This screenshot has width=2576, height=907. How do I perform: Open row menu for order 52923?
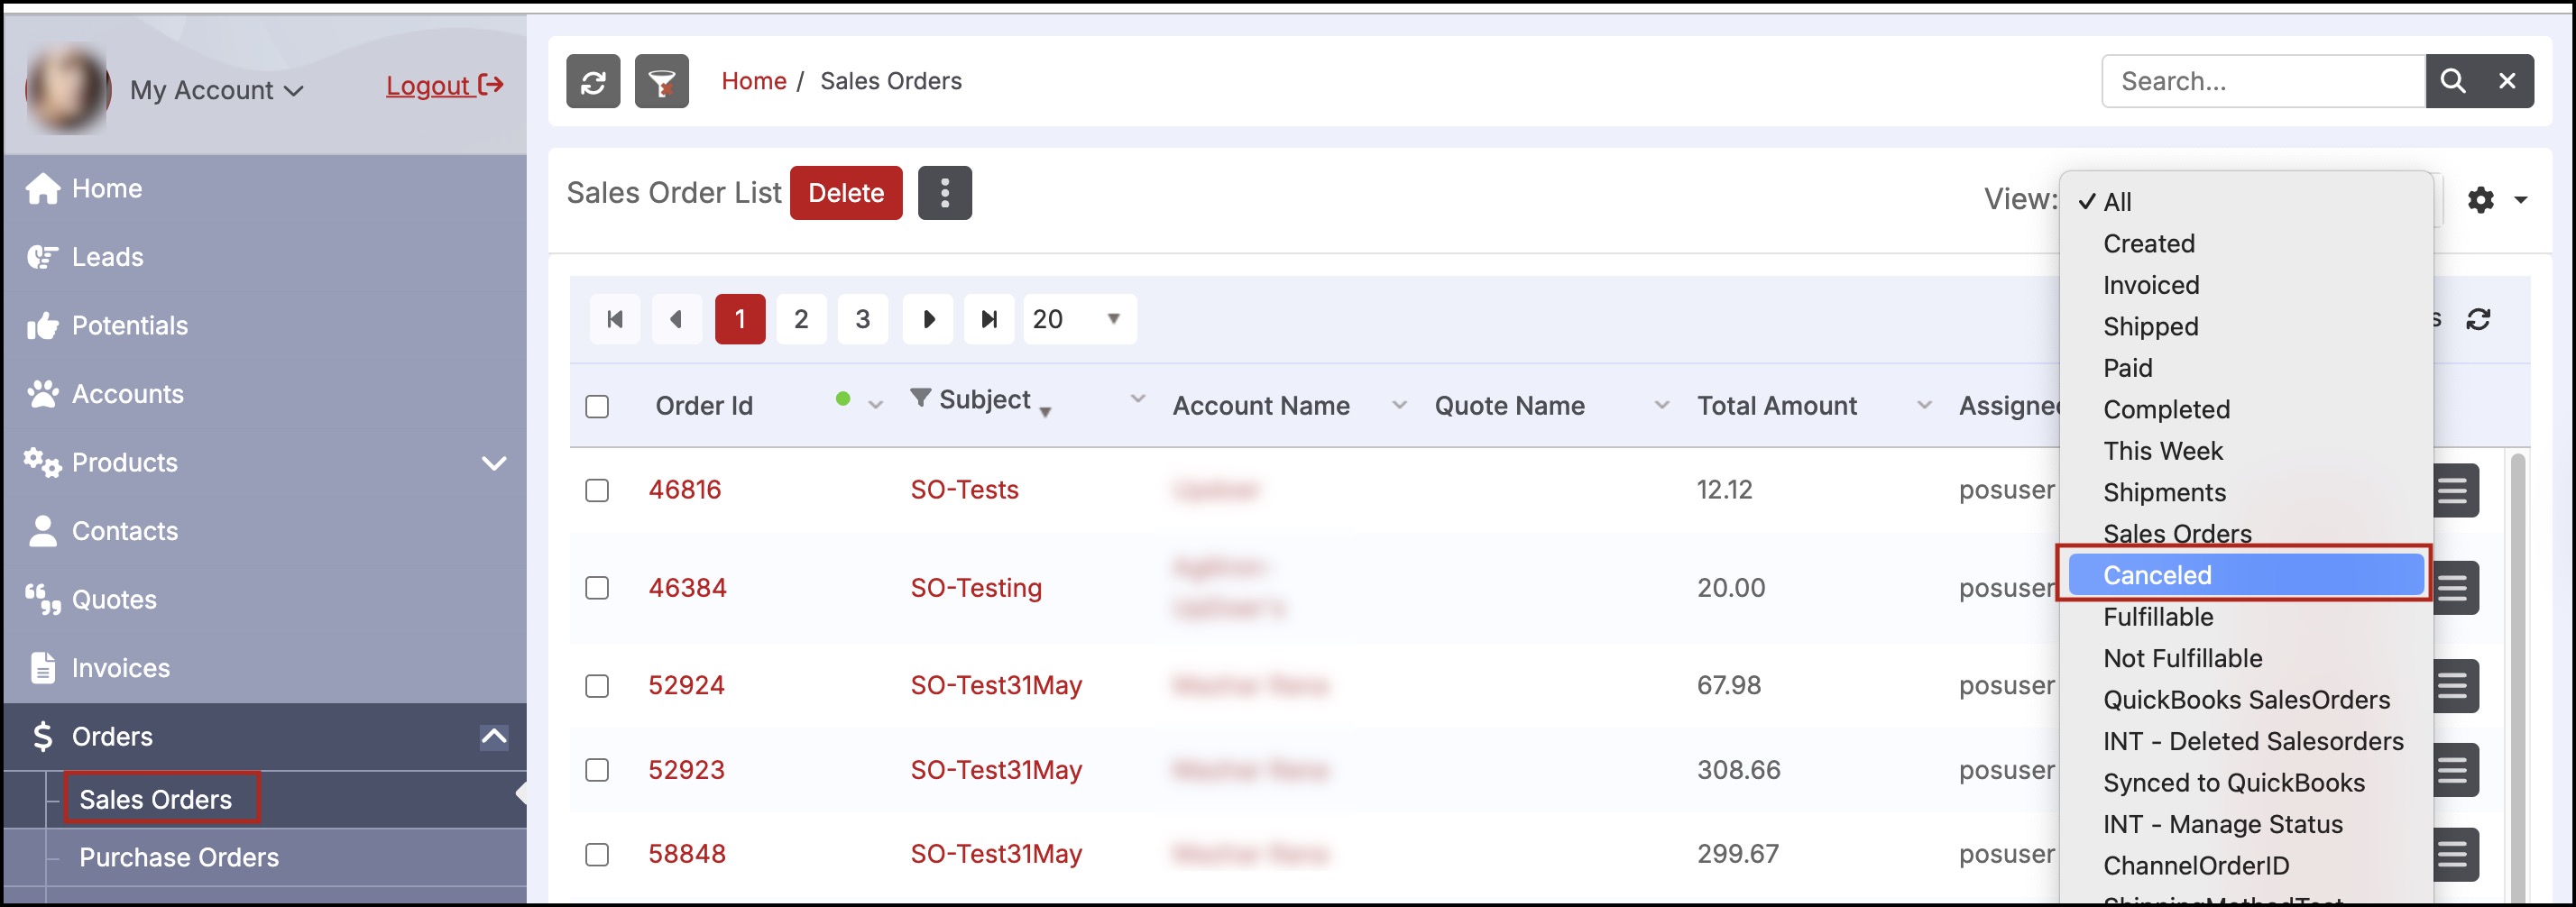click(2453, 770)
